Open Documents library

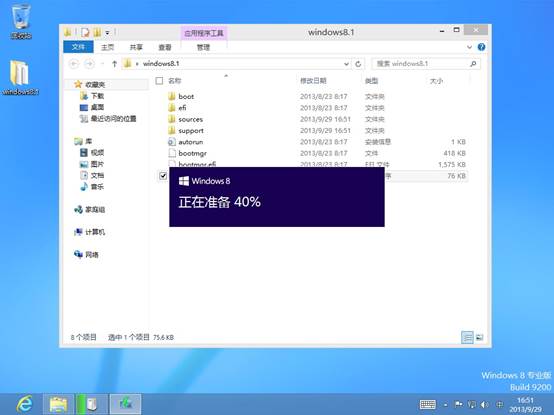coord(97,175)
